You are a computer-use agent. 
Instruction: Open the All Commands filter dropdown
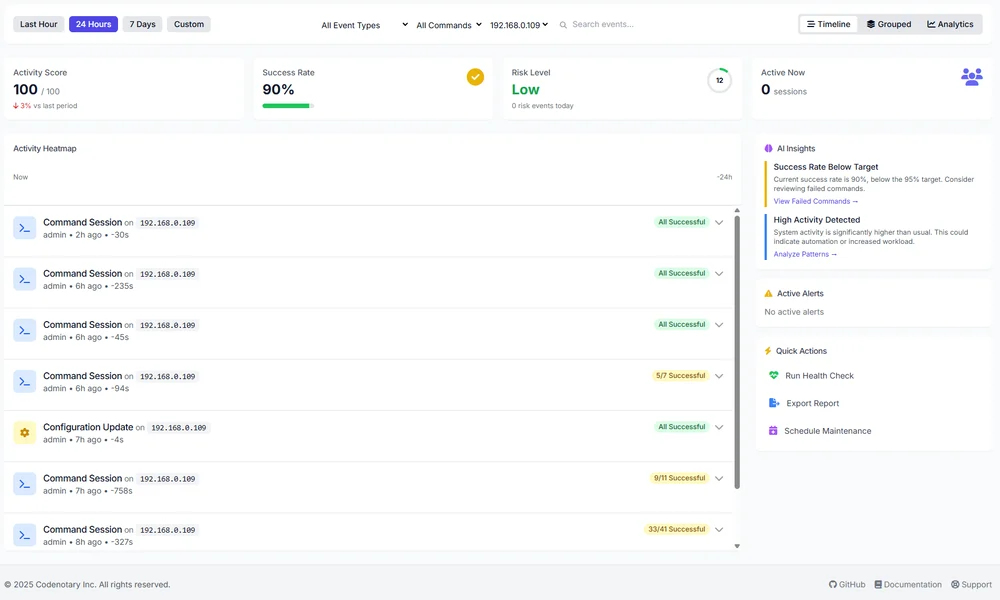click(448, 25)
